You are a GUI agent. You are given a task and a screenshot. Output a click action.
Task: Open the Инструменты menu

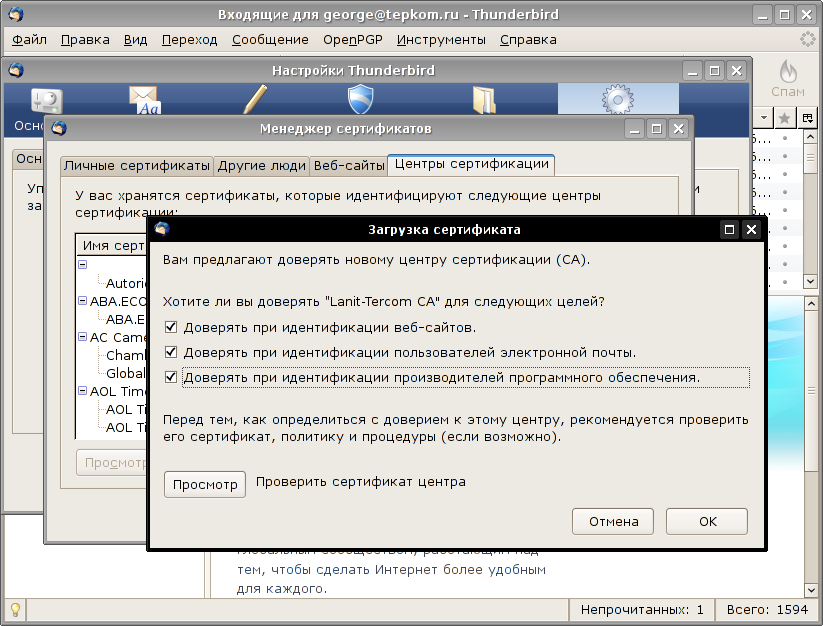click(441, 40)
